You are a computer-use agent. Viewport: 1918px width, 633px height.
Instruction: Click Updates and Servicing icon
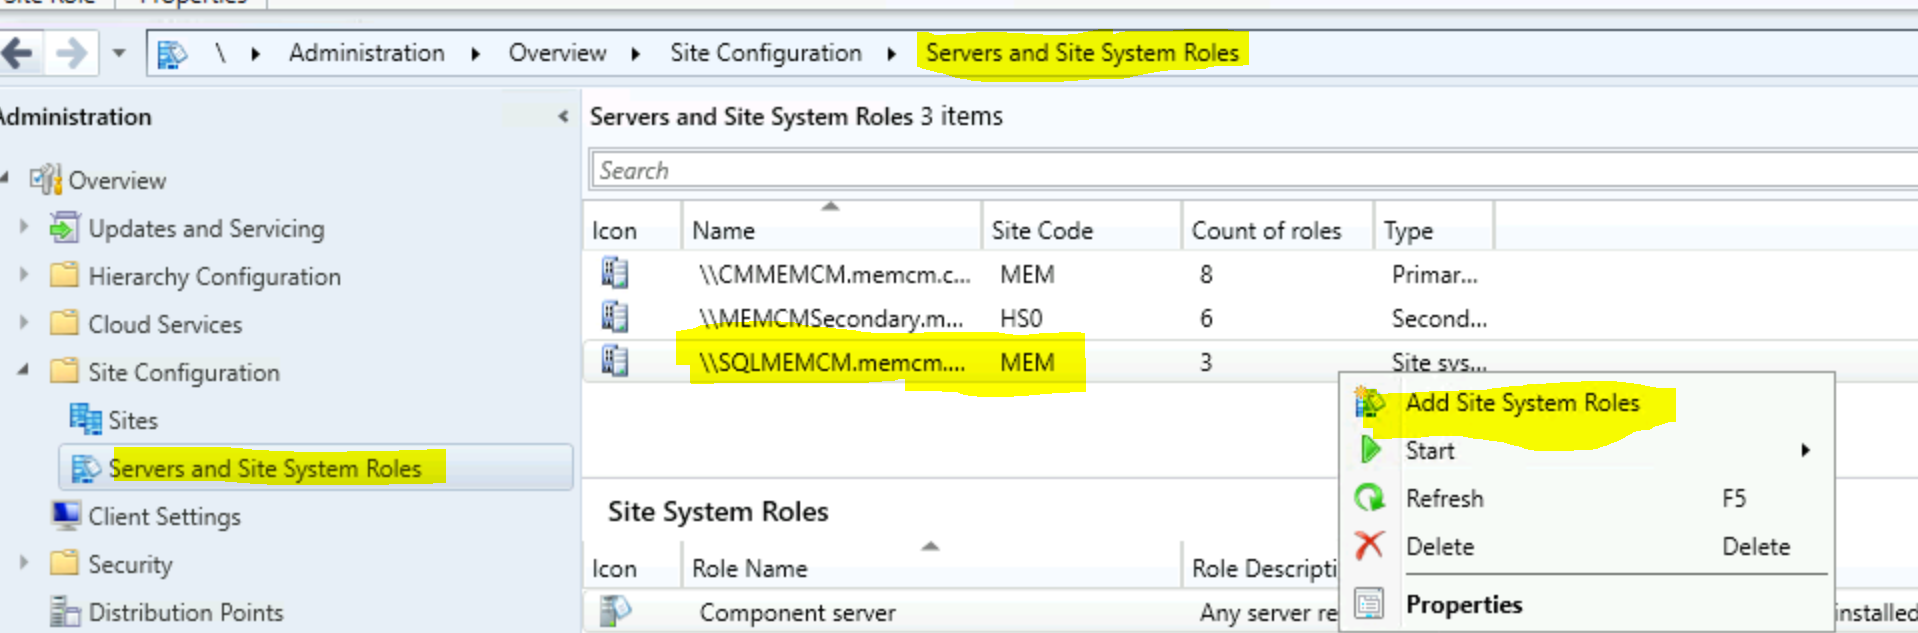[64, 228]
